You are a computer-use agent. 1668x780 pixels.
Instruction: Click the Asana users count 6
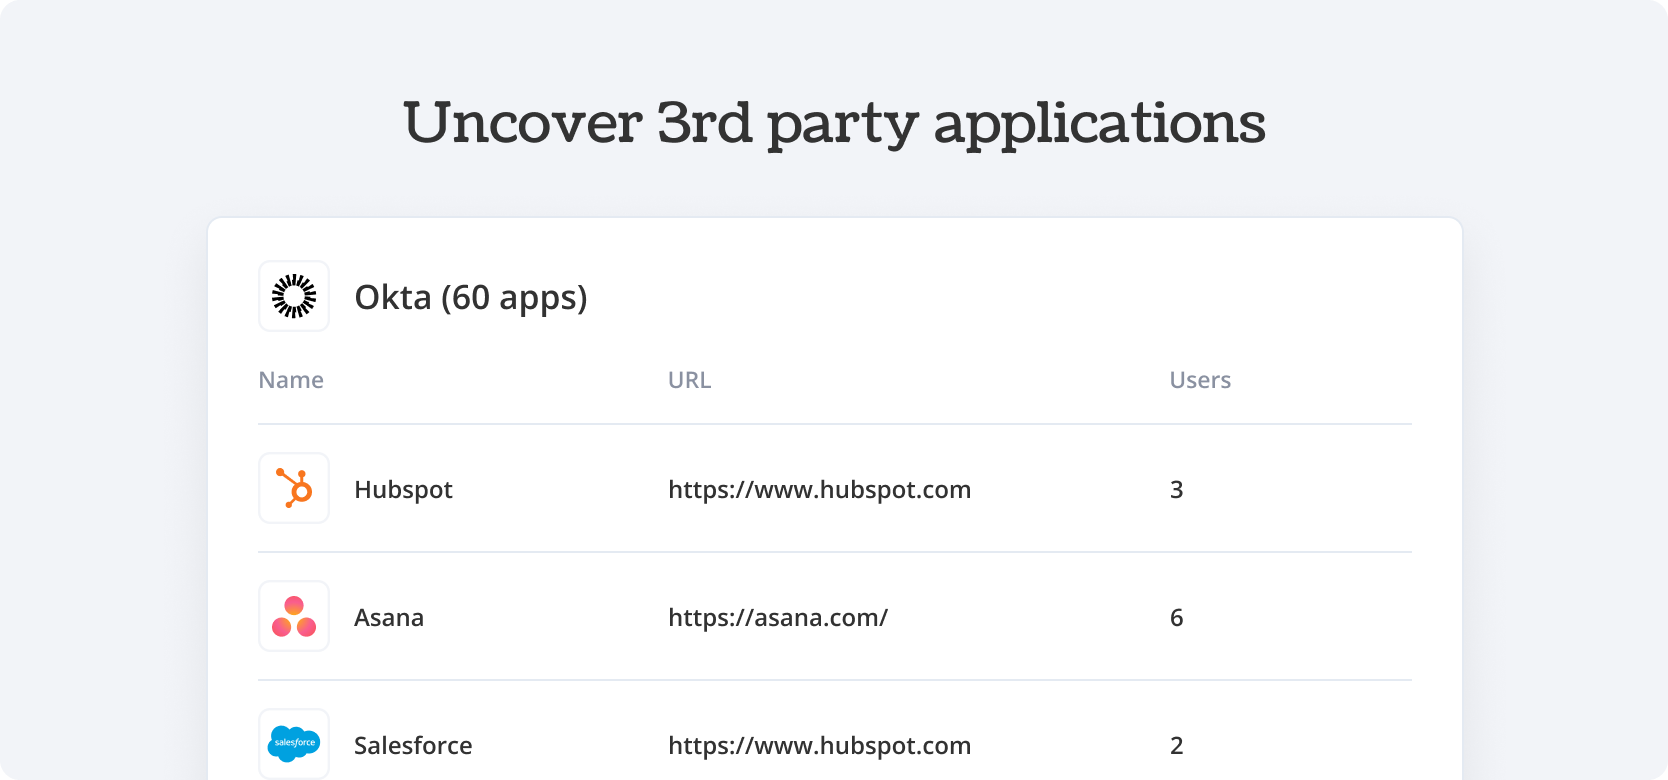pos(1177,617)
